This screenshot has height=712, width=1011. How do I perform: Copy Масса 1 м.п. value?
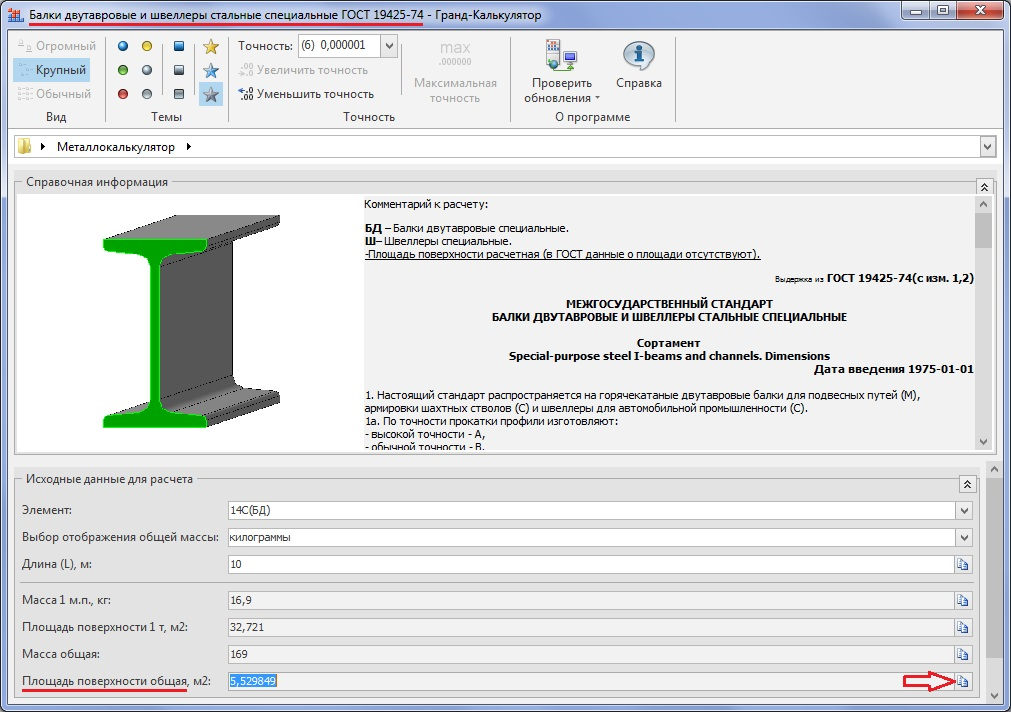[x=963, y=600]
